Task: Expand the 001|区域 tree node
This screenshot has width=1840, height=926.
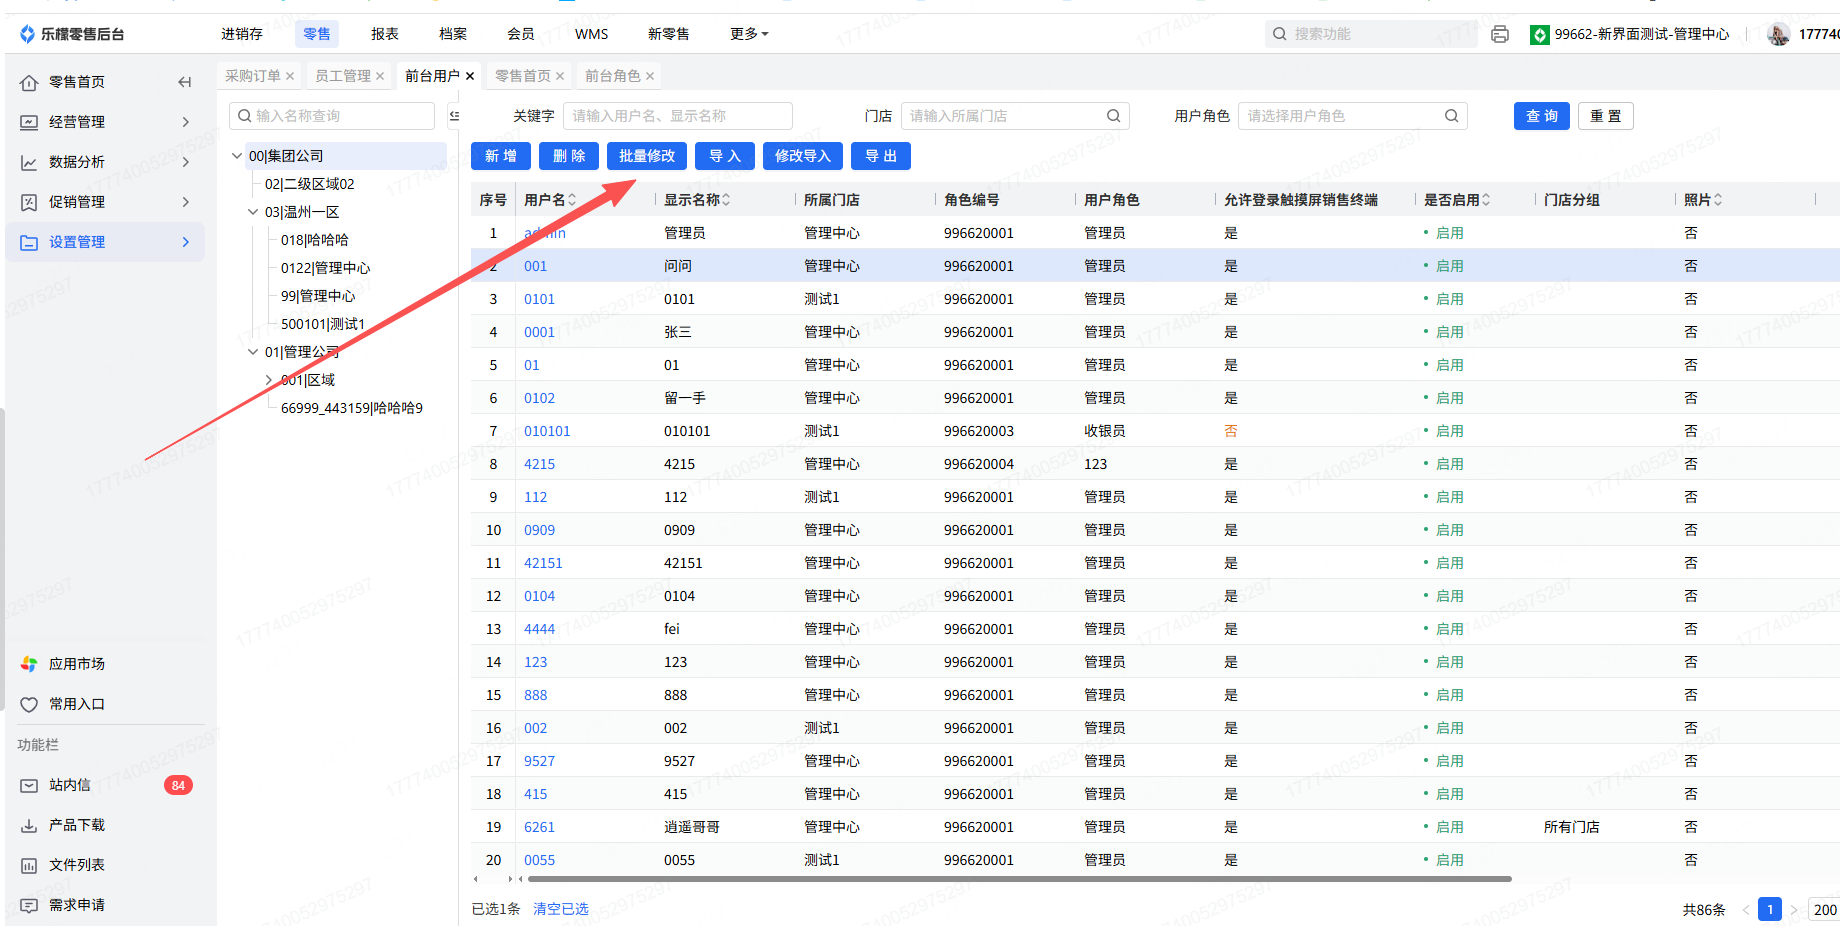Action: point(269,380)
